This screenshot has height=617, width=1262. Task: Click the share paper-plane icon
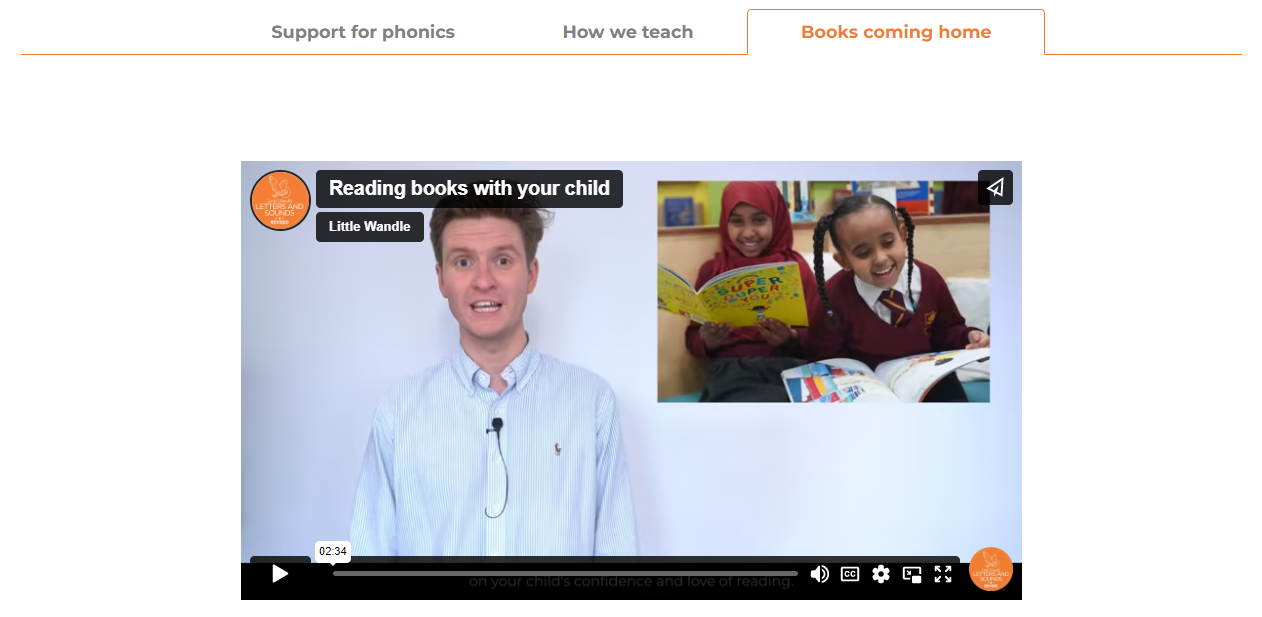[x=995, y=187]
